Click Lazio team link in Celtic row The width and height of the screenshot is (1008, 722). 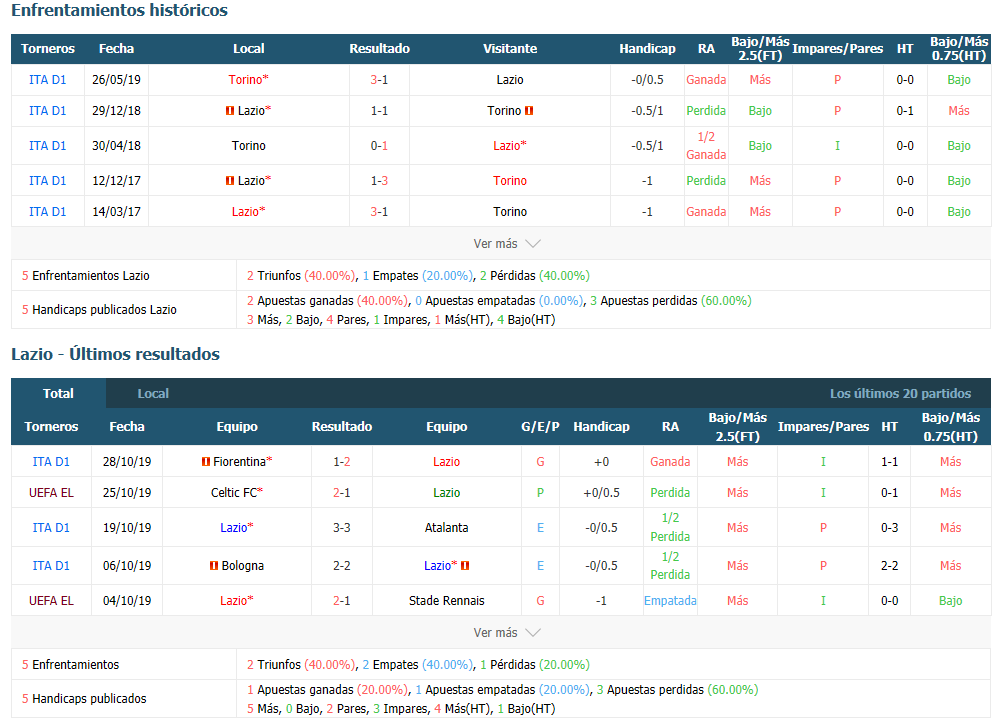point(447,492)
